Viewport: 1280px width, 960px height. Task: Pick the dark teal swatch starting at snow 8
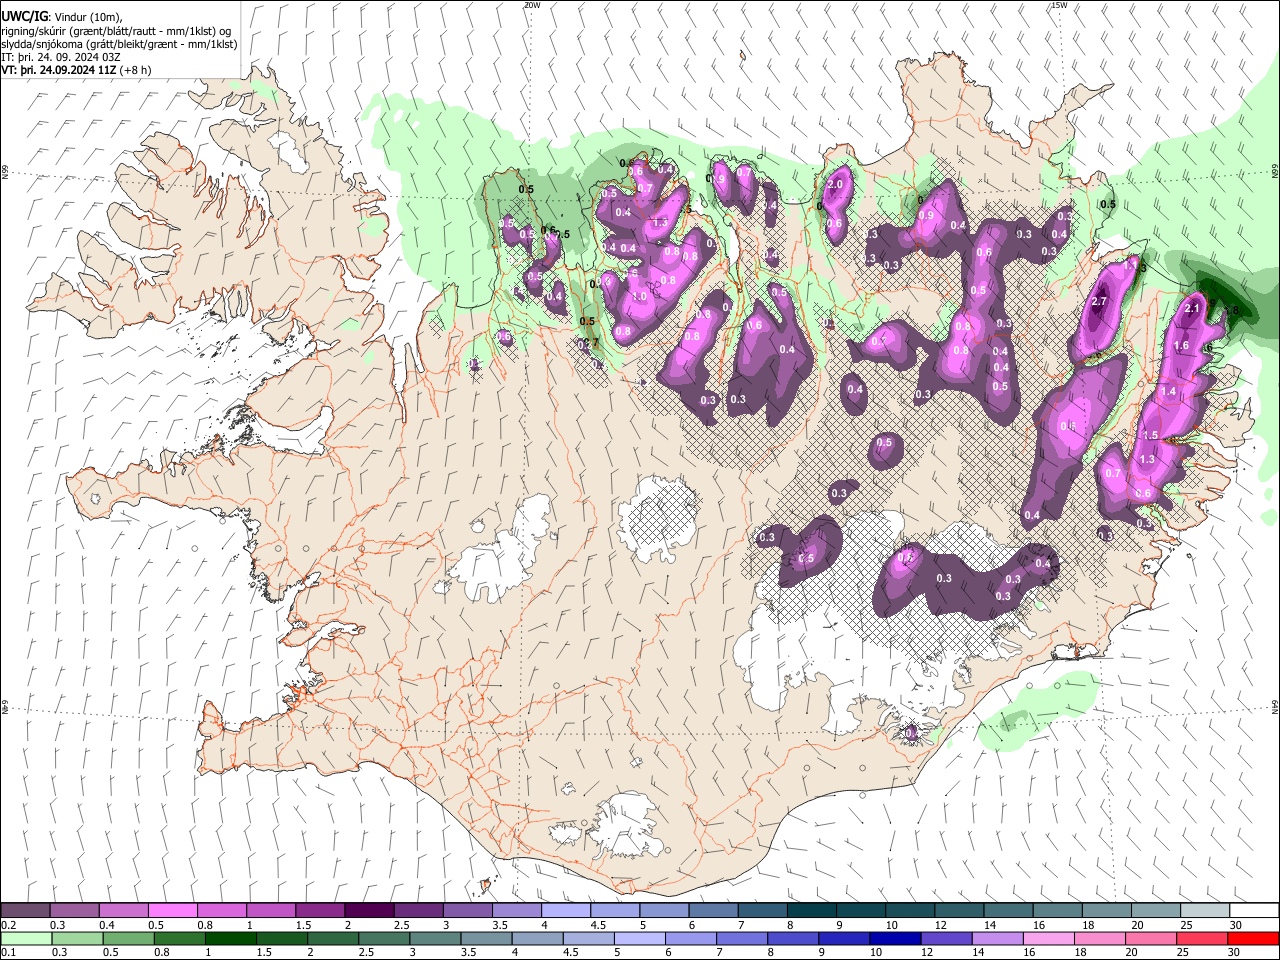(812, 910)
